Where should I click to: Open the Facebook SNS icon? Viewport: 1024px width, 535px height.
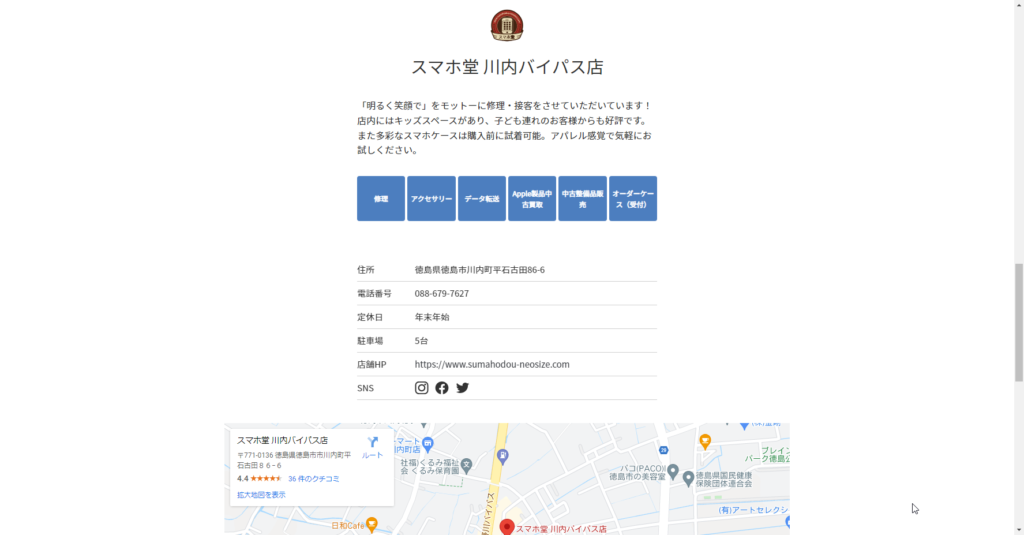442,388
